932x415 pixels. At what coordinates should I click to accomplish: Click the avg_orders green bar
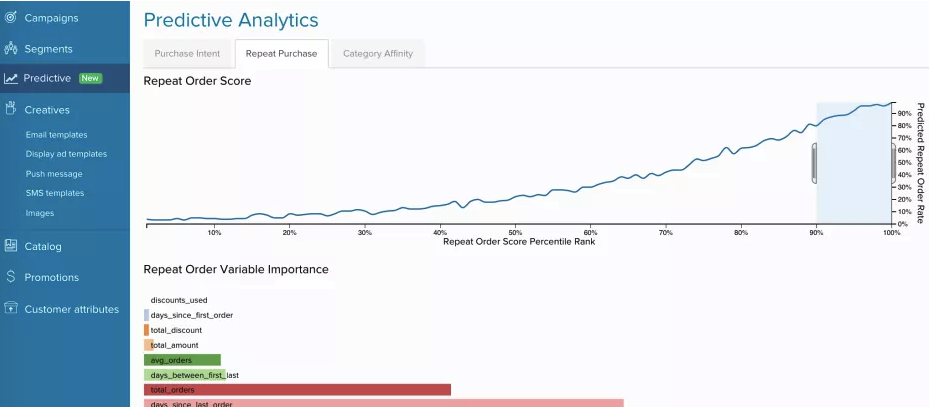coord(182,360)
